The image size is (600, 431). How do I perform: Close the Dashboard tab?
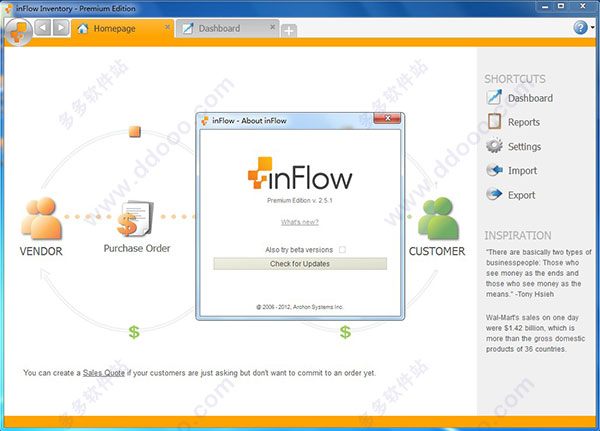(x=272, y=27)
